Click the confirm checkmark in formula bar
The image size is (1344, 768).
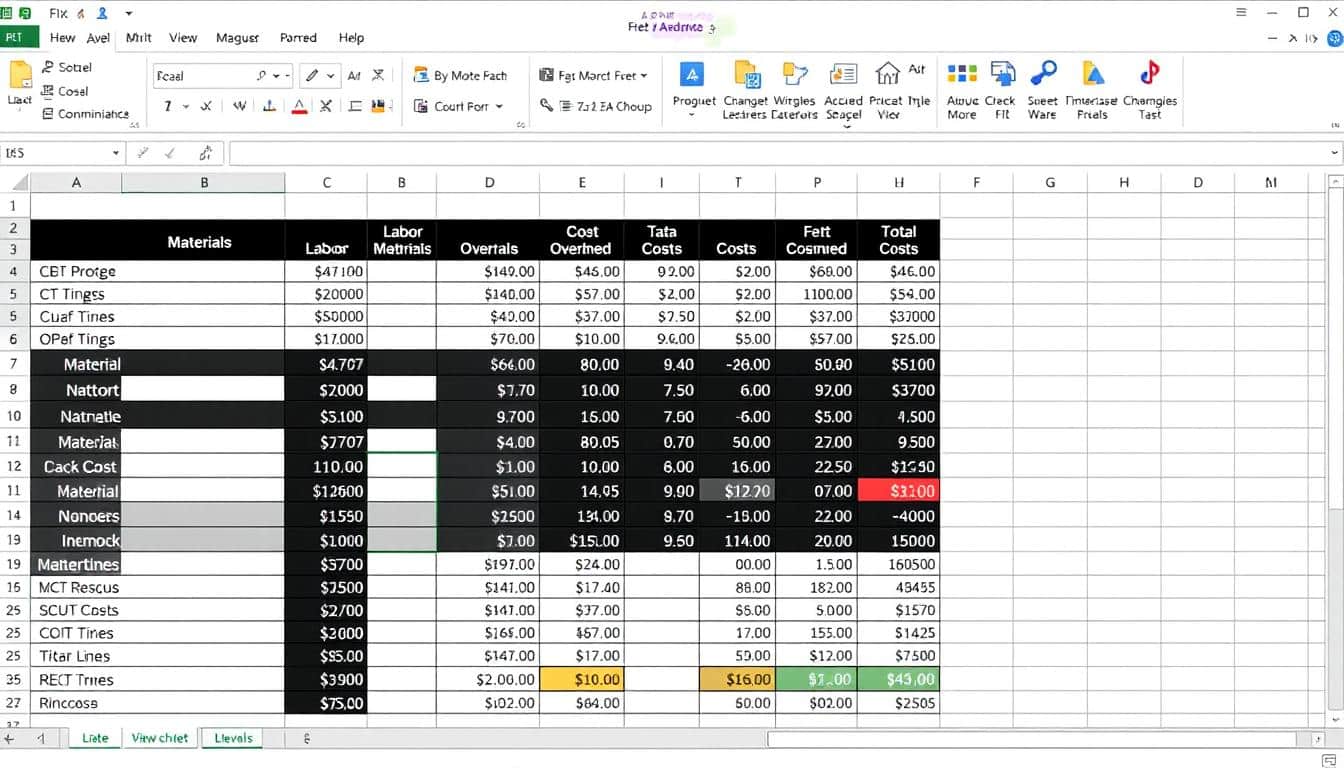click(170, 153)
